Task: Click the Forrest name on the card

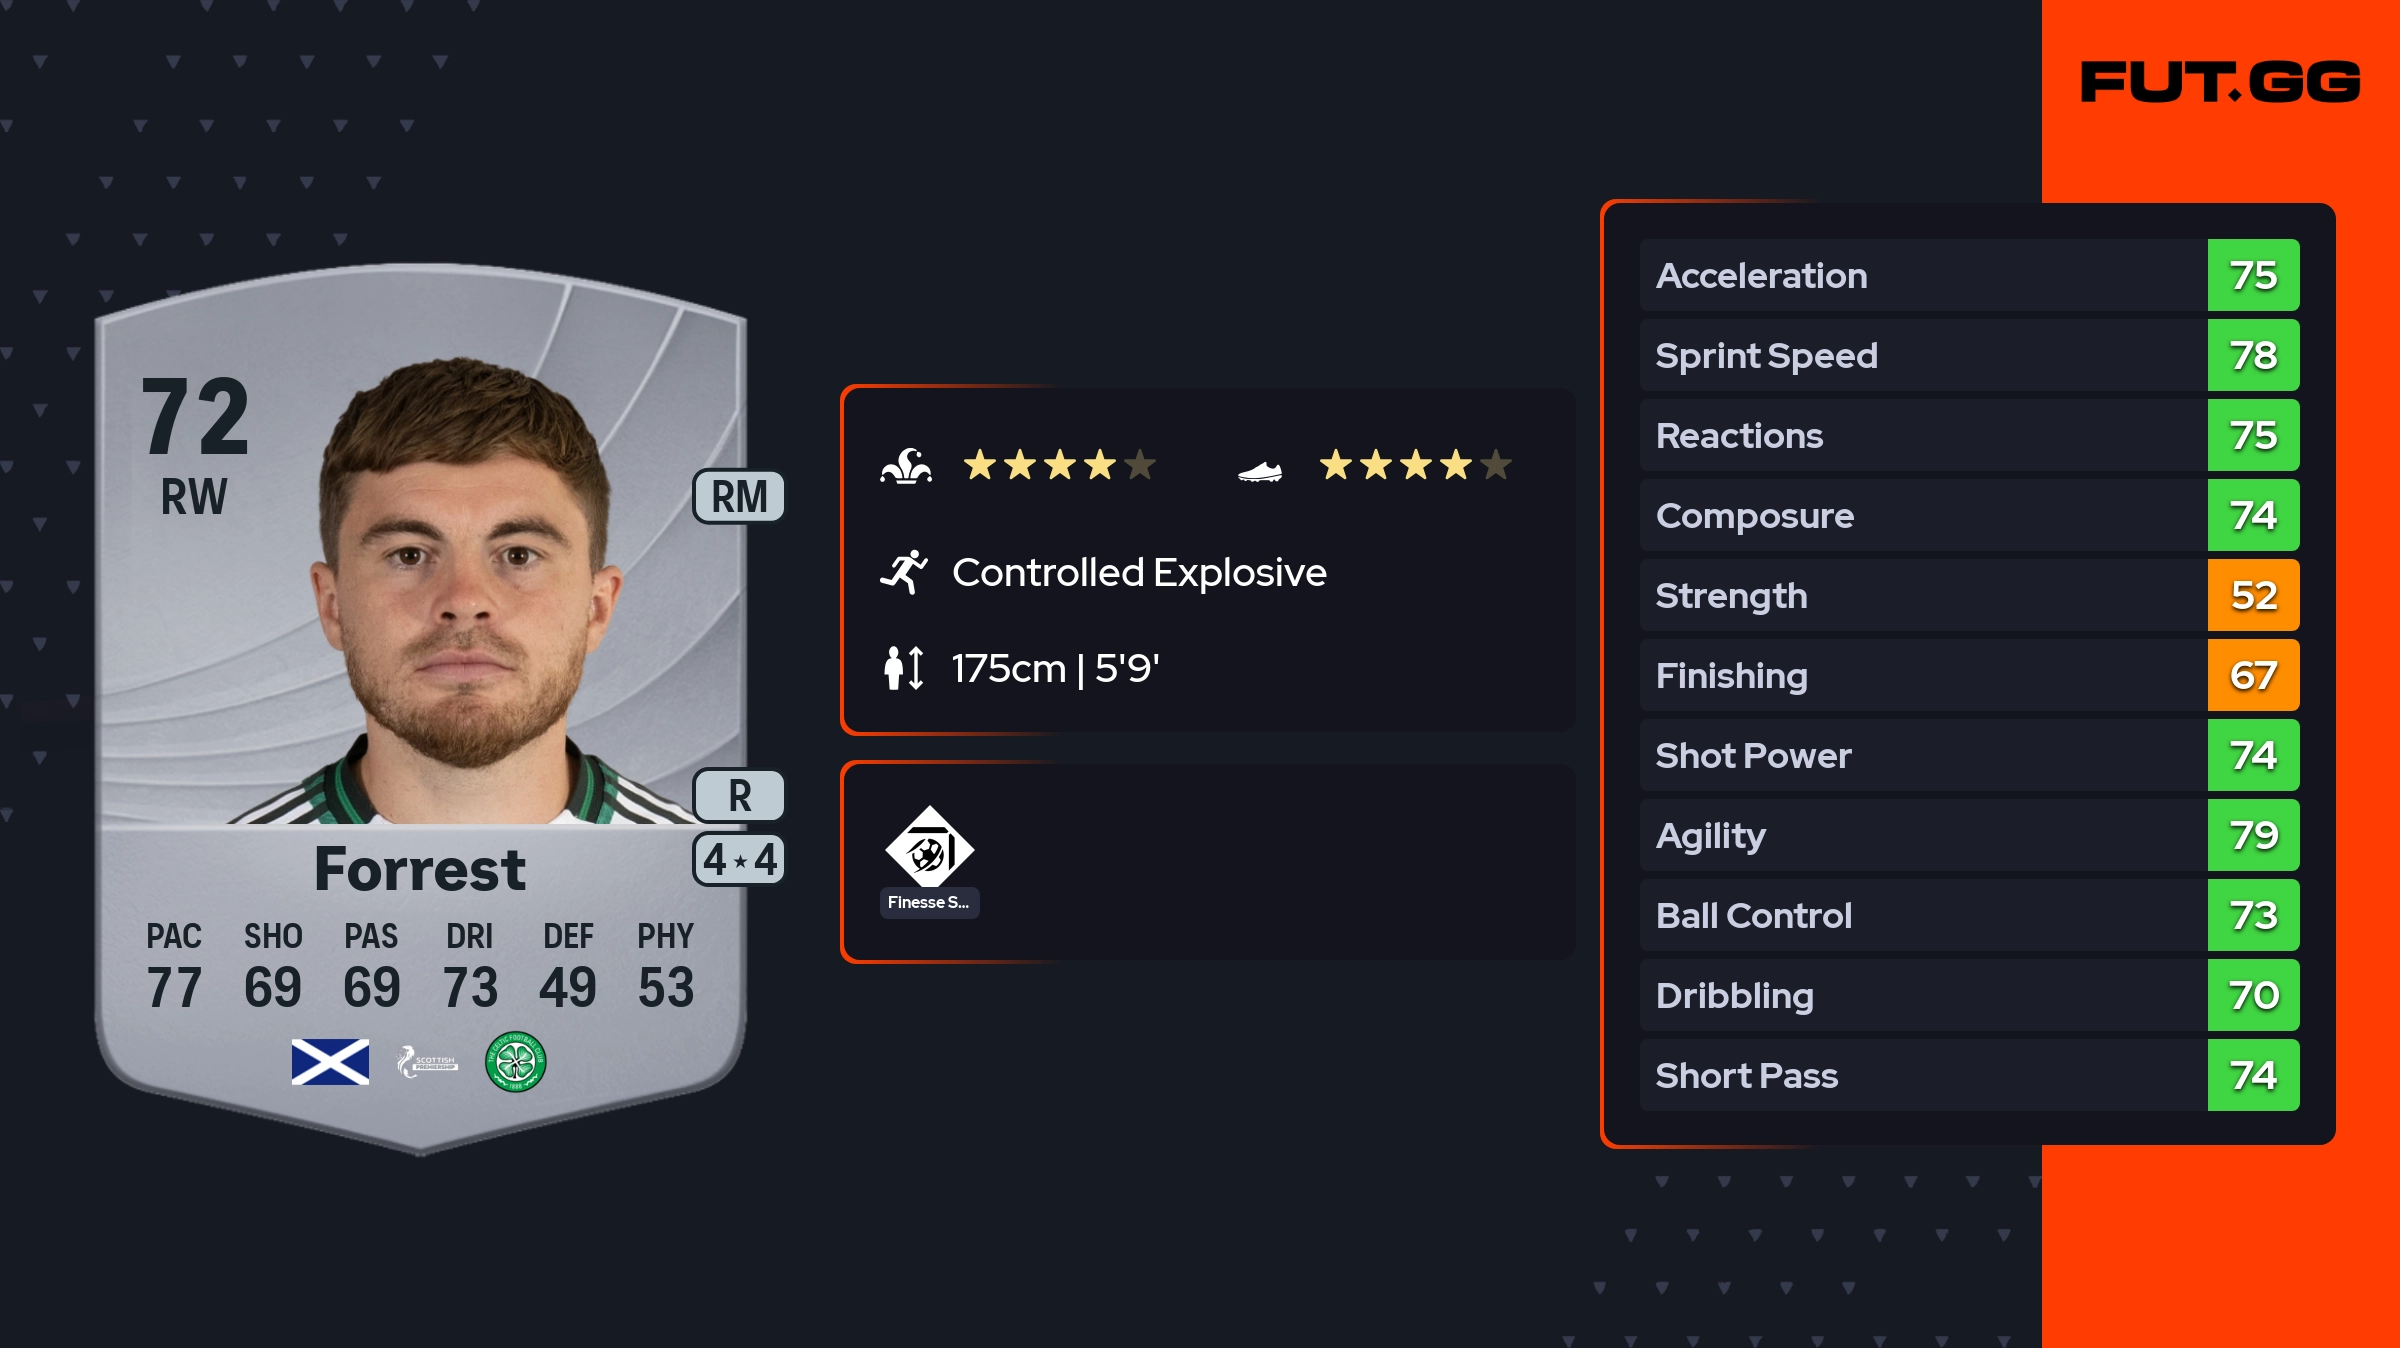Action: (x=419, y=869)
